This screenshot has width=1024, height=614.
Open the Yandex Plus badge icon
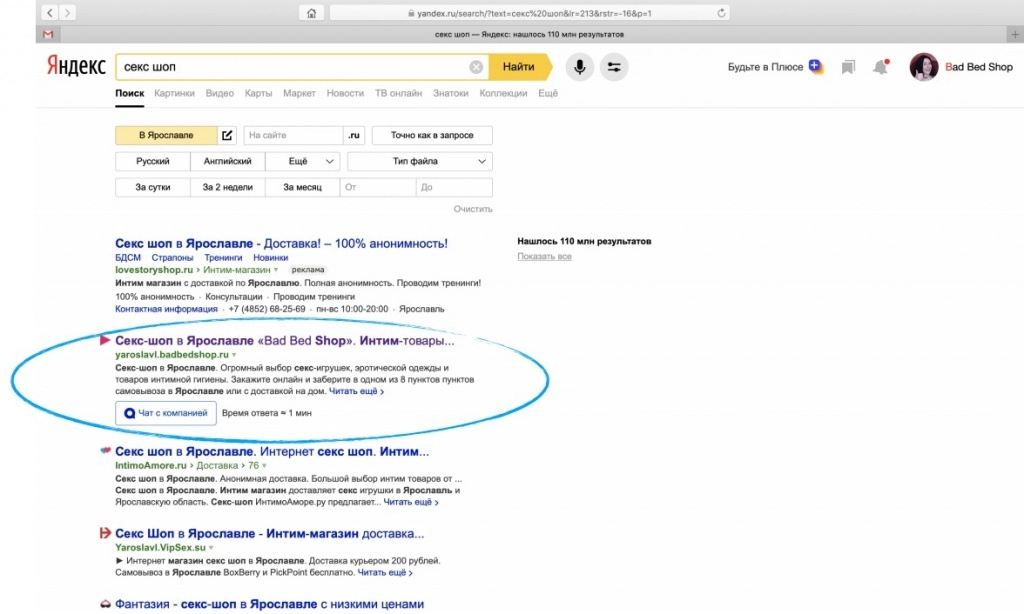[x=815, y=66]
